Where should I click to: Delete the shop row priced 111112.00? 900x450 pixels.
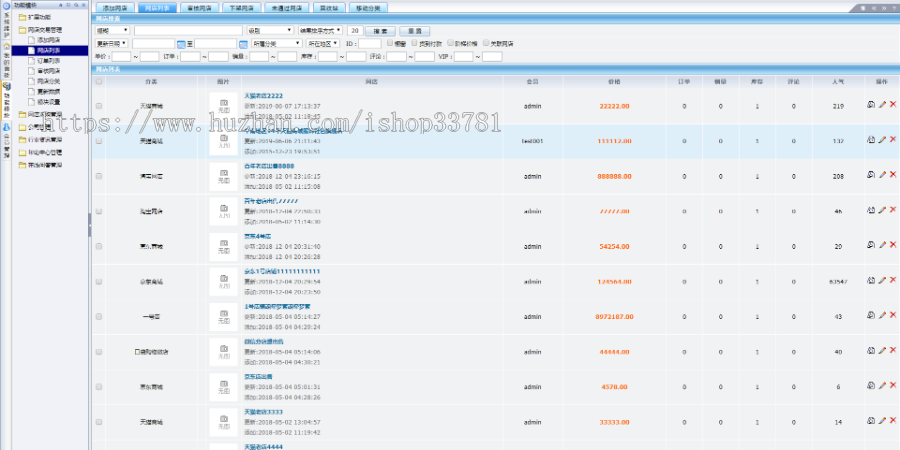click(x=893, y=139)
